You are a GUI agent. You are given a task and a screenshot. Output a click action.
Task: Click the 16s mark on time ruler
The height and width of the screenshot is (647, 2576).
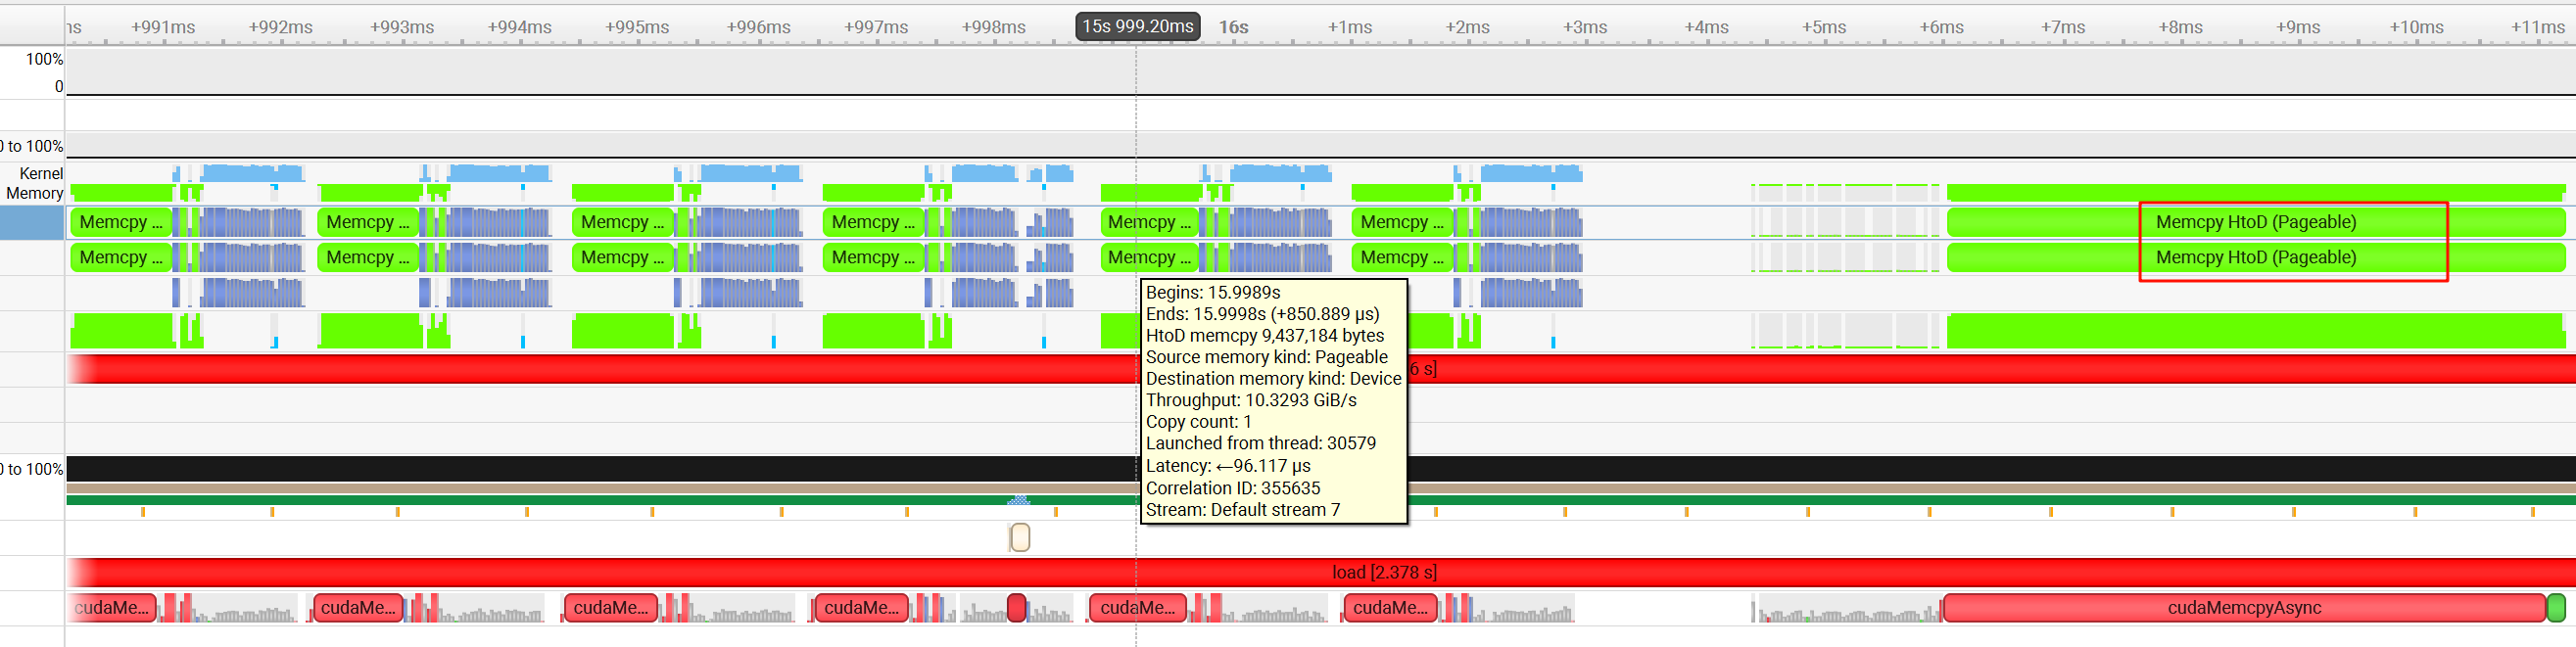[x=1233, y=27]
